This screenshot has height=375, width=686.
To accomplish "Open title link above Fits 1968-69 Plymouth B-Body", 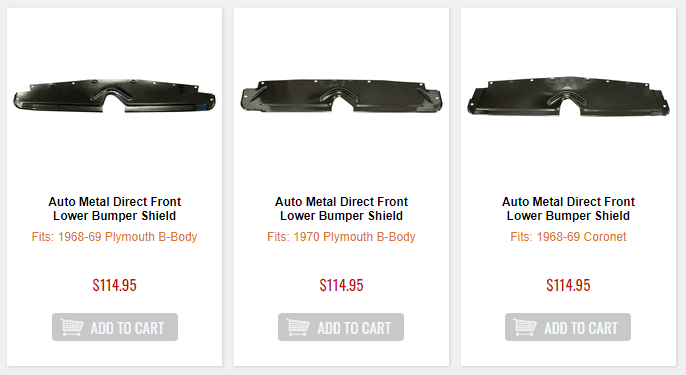I will pyautogui.click(x=115, y=209).
